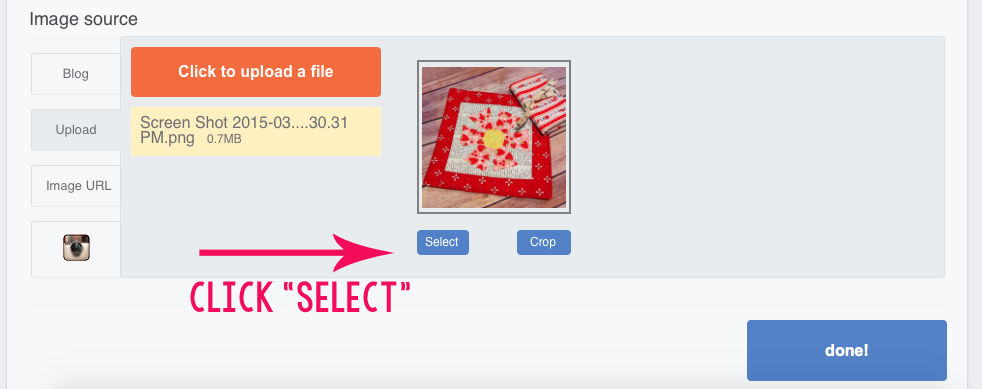982x389 pixels.
Task: Click the blue done! button
Action: pos(847,350)
